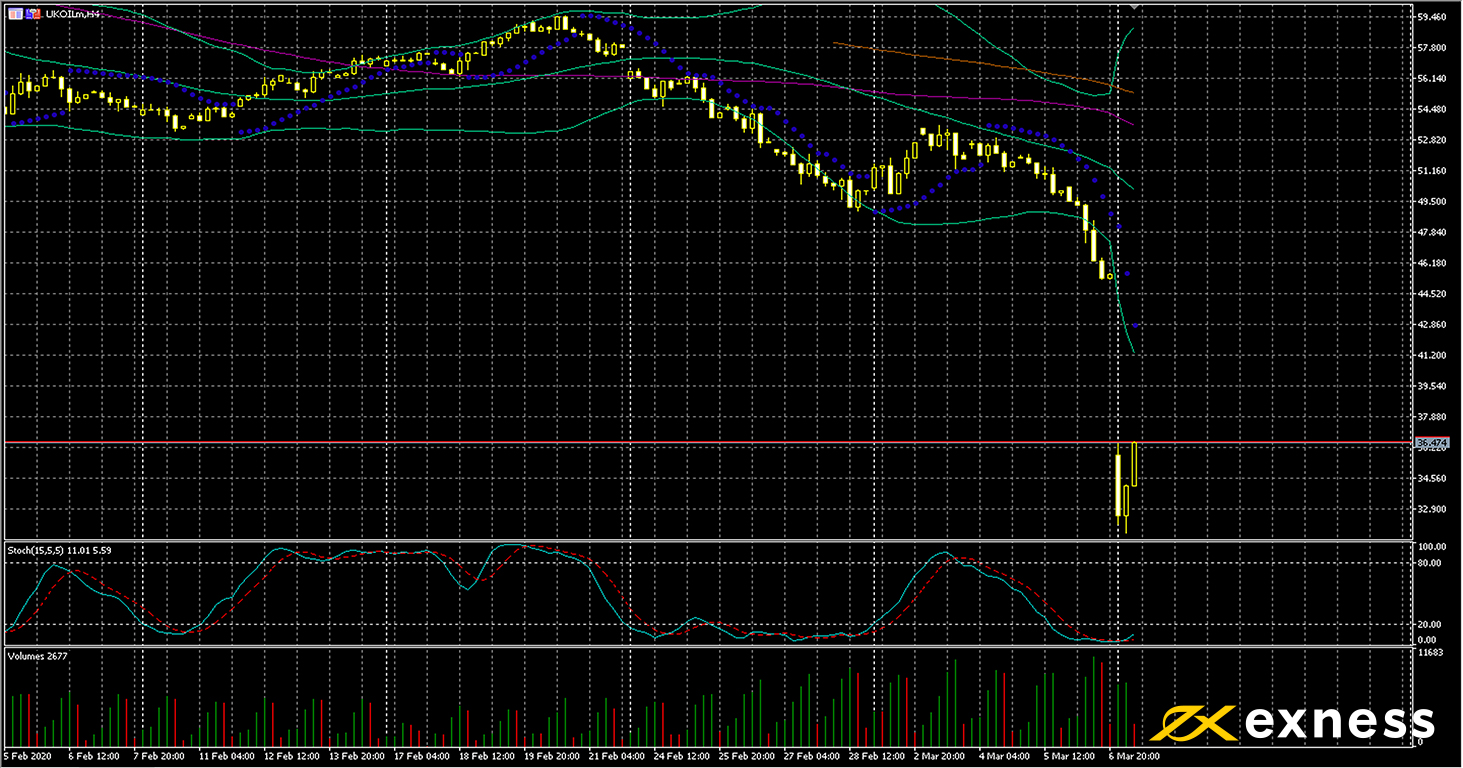The height and width of the screenshot is (768, 1463).
Task: Click the 6 Mar 20:00 time label
Action: [1134, 757]
